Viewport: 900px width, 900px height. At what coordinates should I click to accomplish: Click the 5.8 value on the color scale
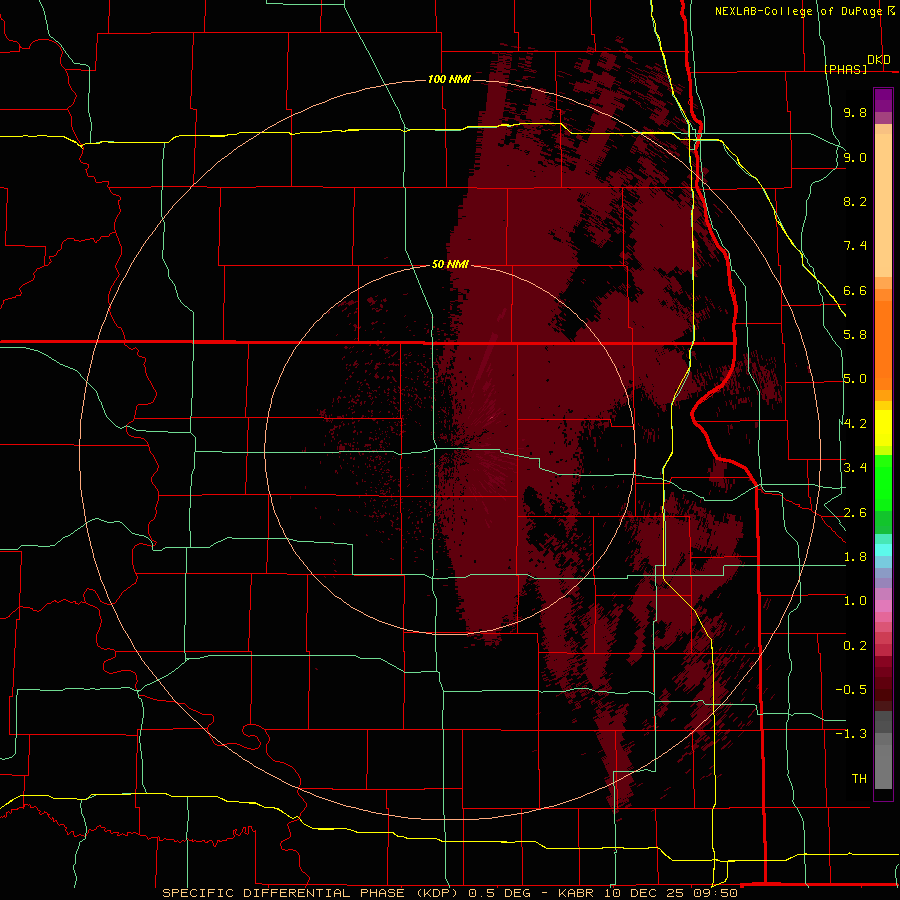855,335
